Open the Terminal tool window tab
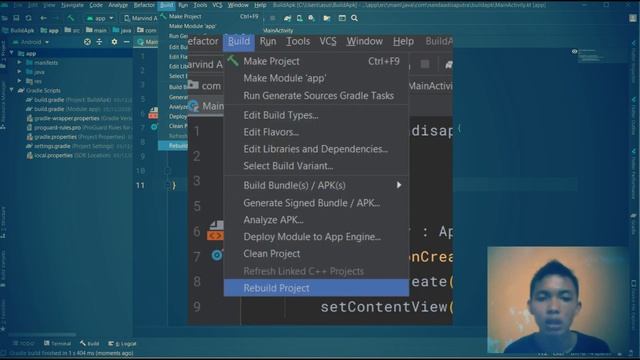The image size is (640, 360). pyautogui.click(x=58, y=344)
